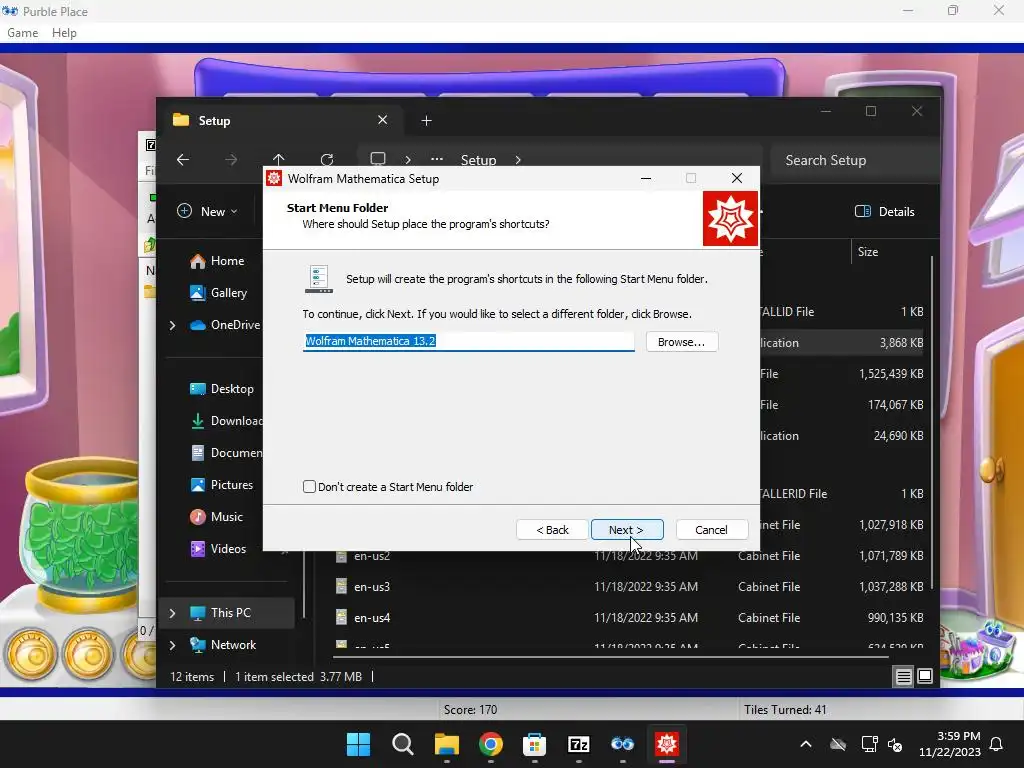
Task: Click the Wolfram logo in setup header
Action: coord(730,219)
